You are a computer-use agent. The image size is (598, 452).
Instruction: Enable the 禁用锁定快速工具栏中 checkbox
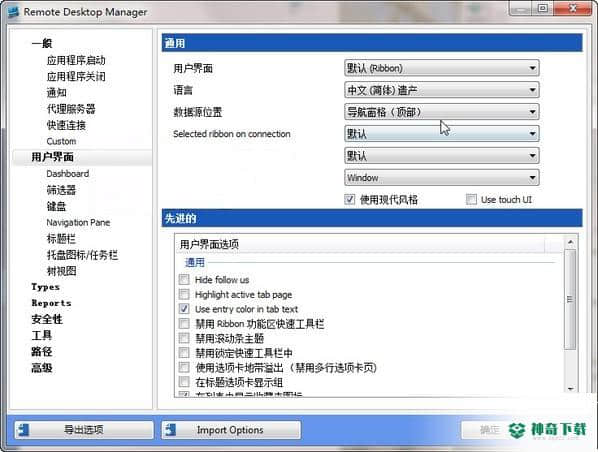click(184, 353)
